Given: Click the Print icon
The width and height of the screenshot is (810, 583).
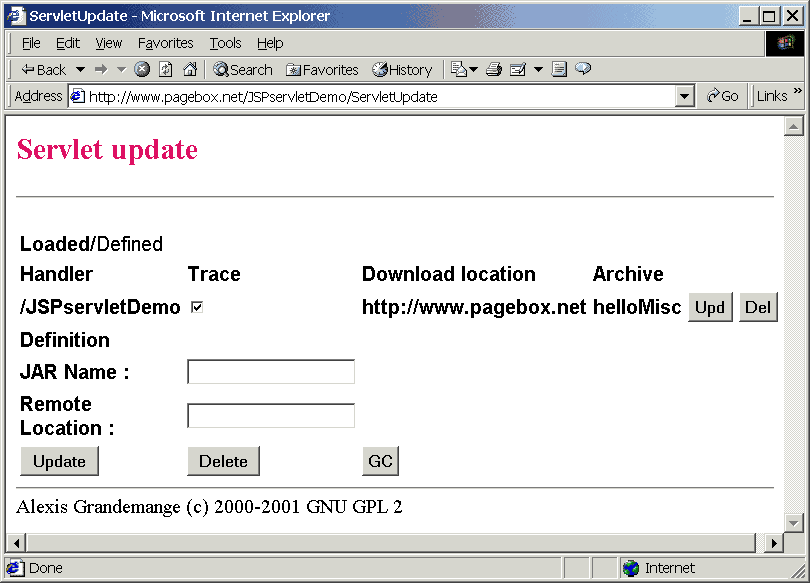Looking at the screenshot, I should click(x=494, y=69).
